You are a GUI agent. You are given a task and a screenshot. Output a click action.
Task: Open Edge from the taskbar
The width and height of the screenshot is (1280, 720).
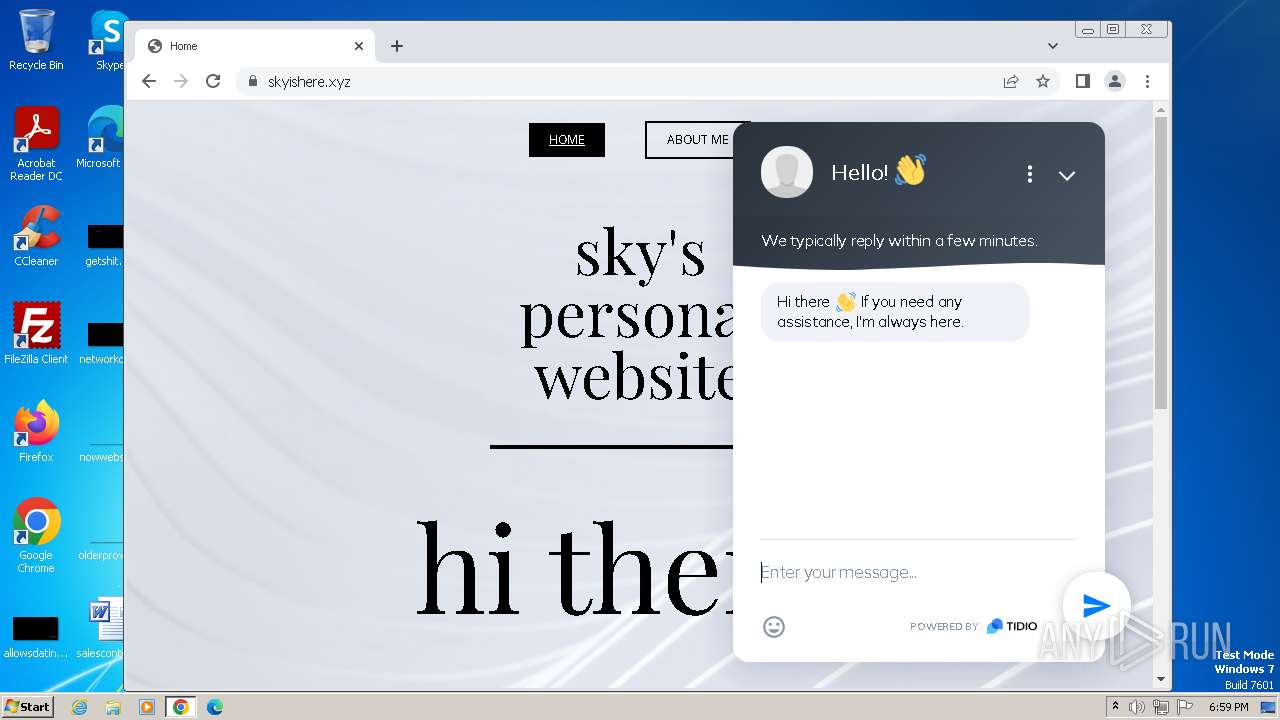(215, 707)
